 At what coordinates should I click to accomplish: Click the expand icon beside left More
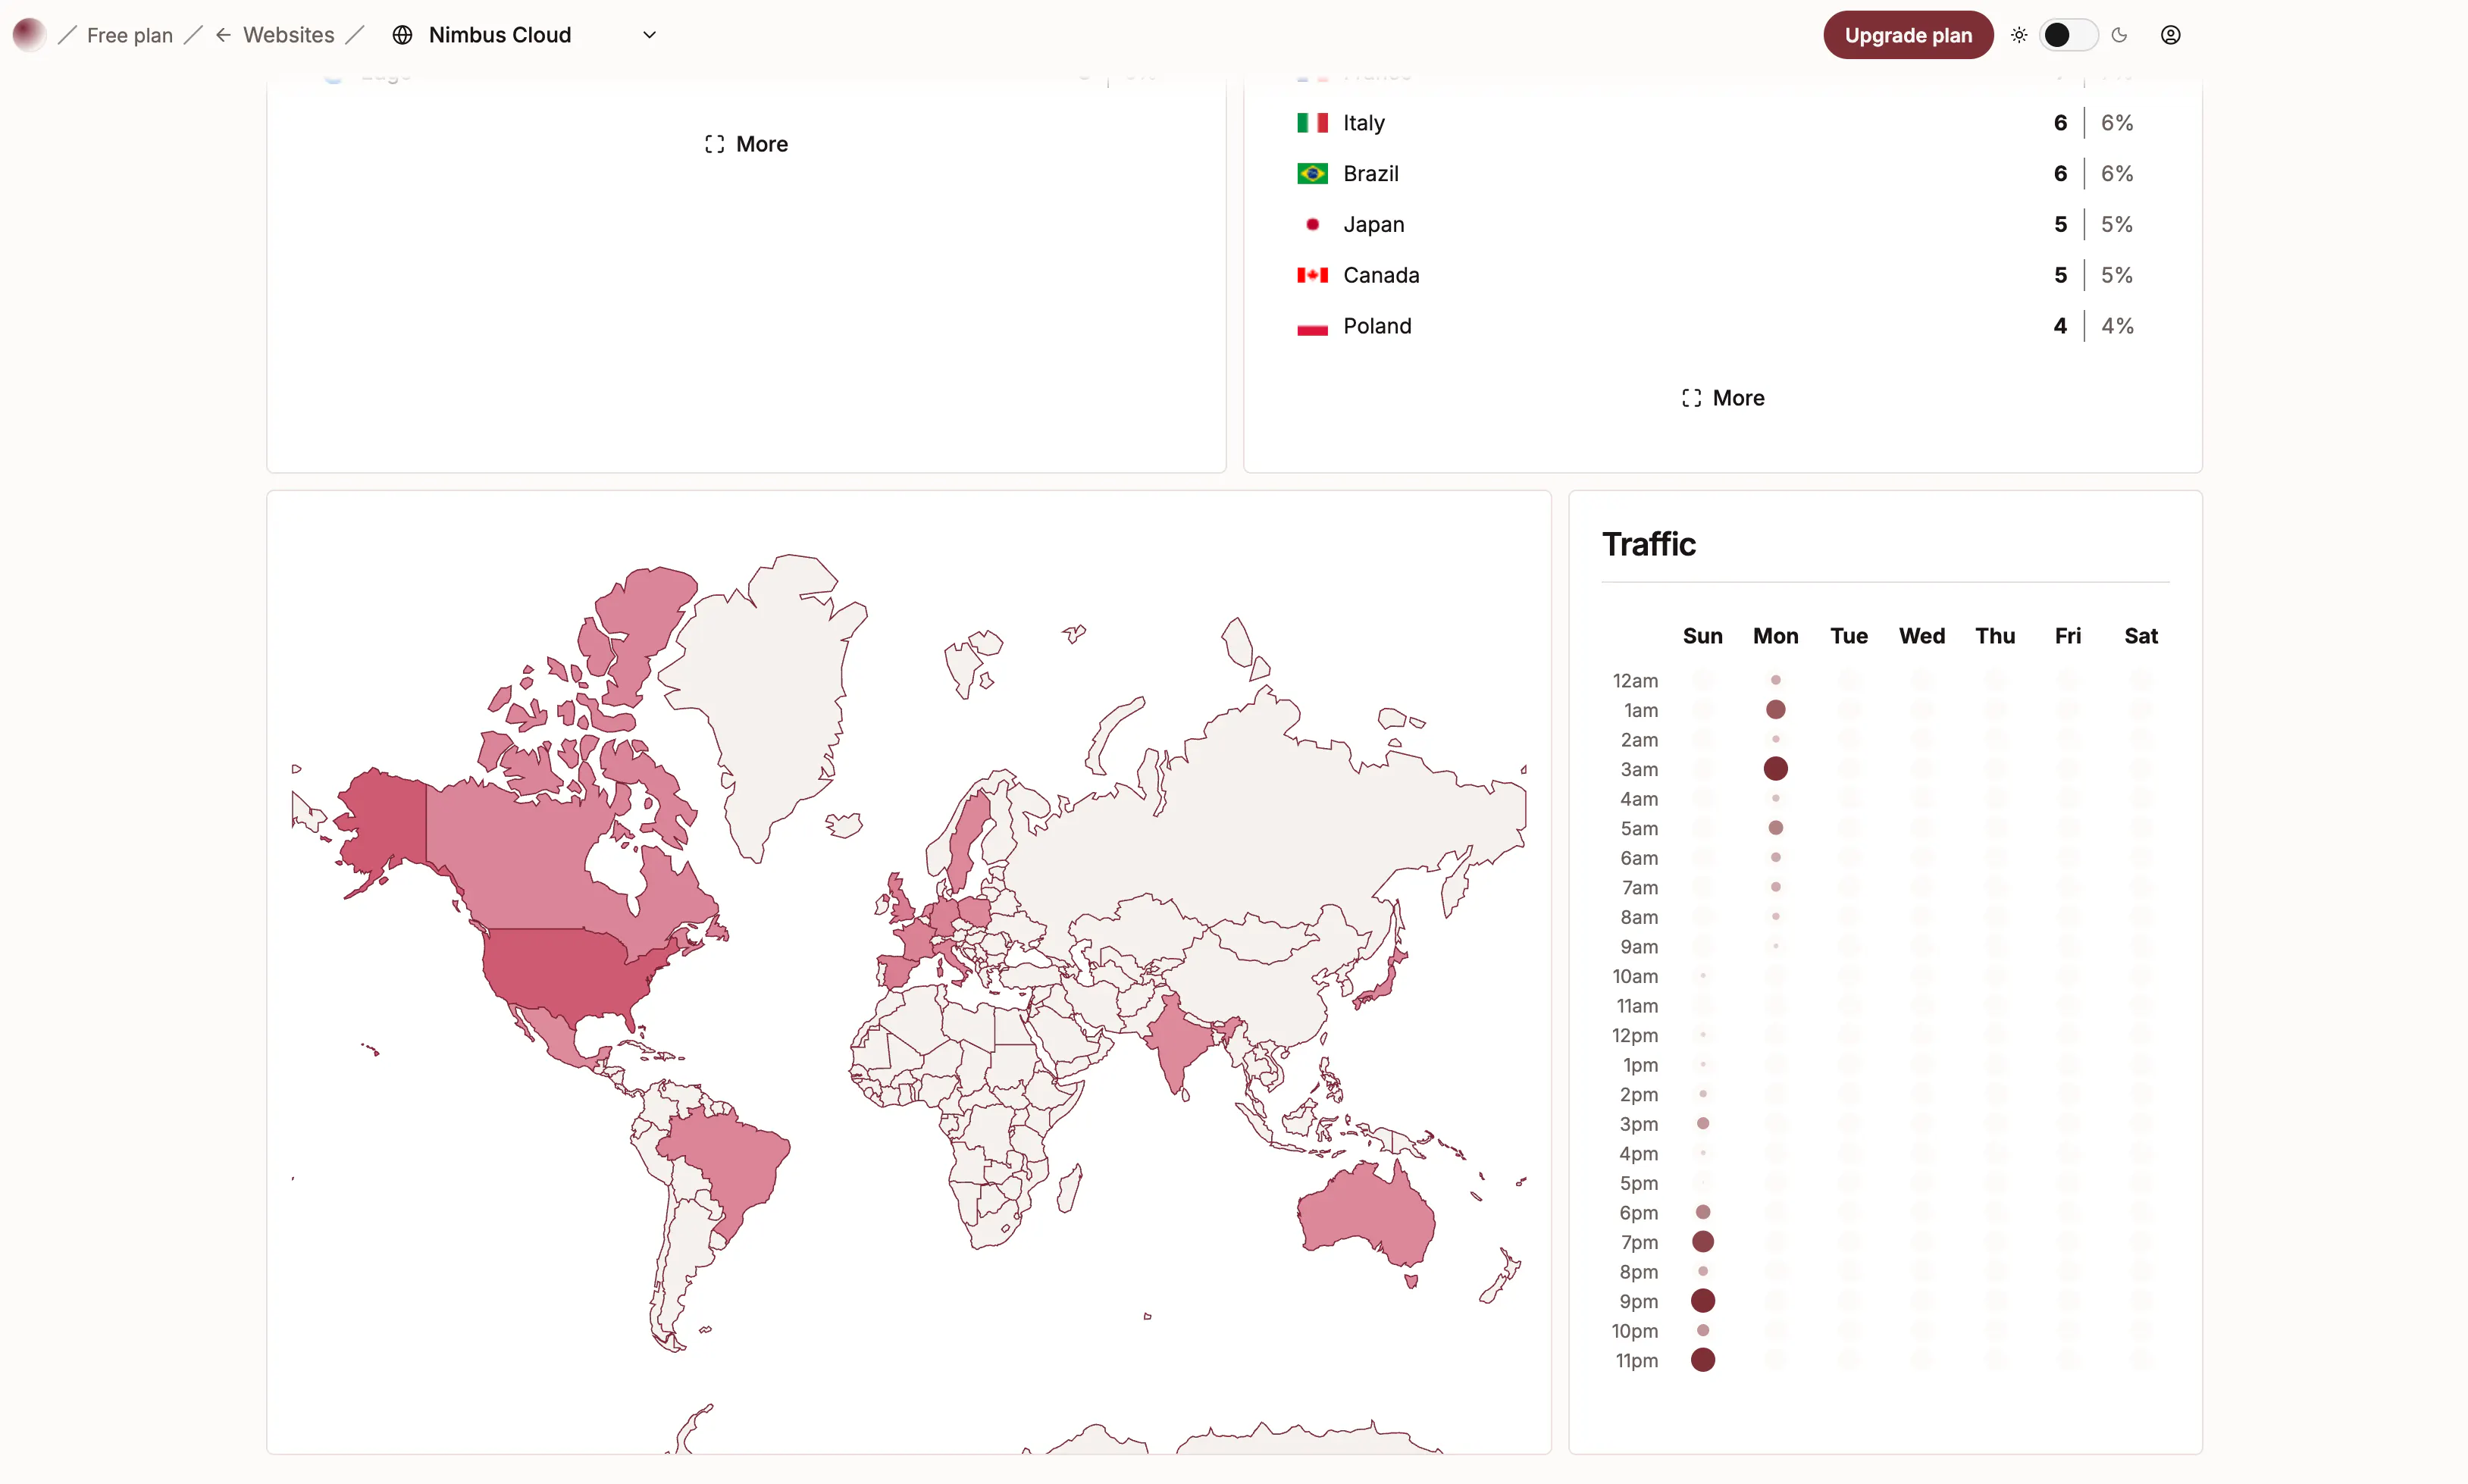tap(714, 144)
